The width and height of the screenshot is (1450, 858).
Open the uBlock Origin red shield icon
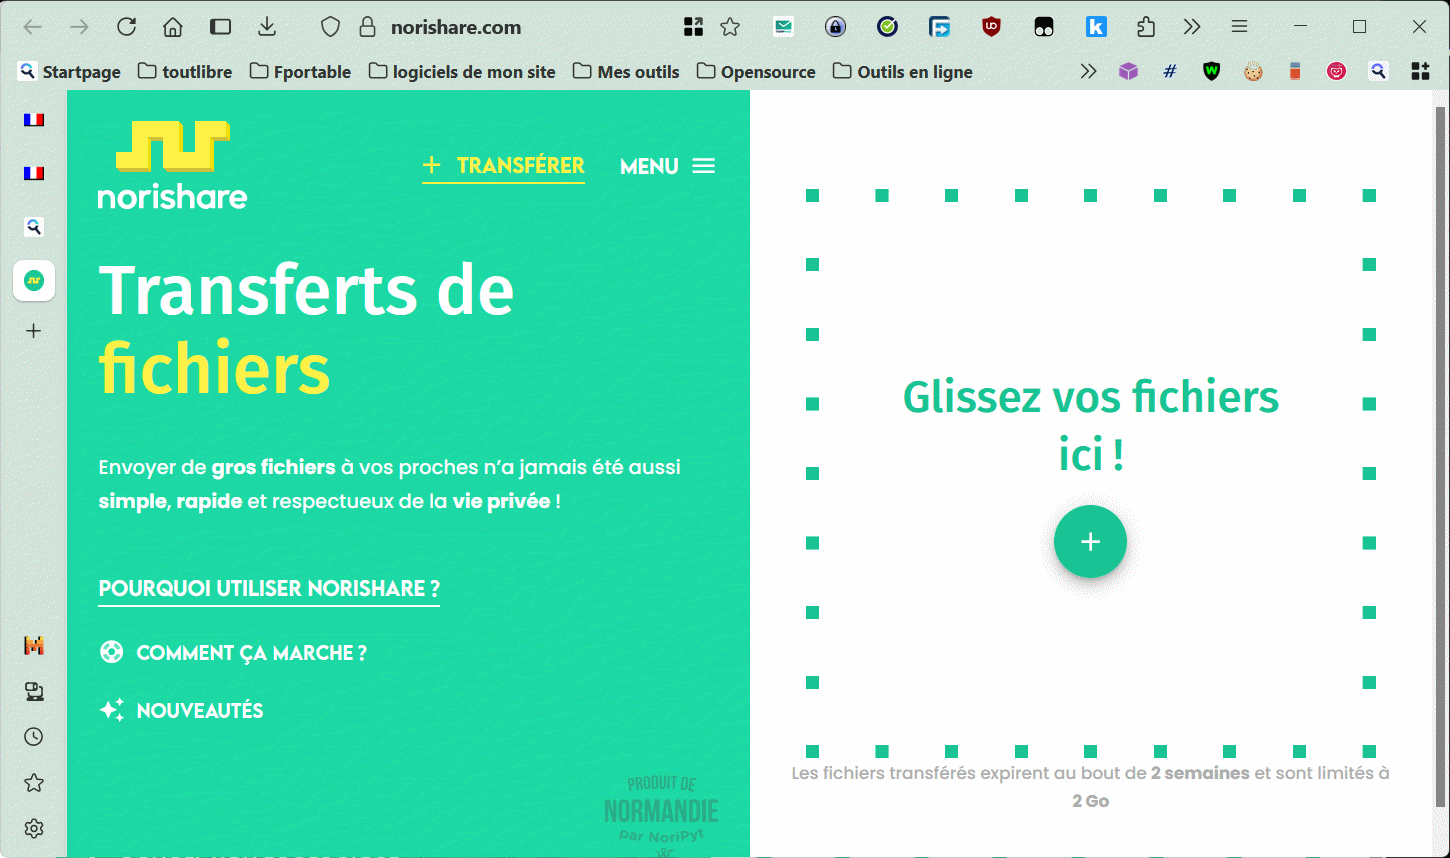click(x=991, y=27)
